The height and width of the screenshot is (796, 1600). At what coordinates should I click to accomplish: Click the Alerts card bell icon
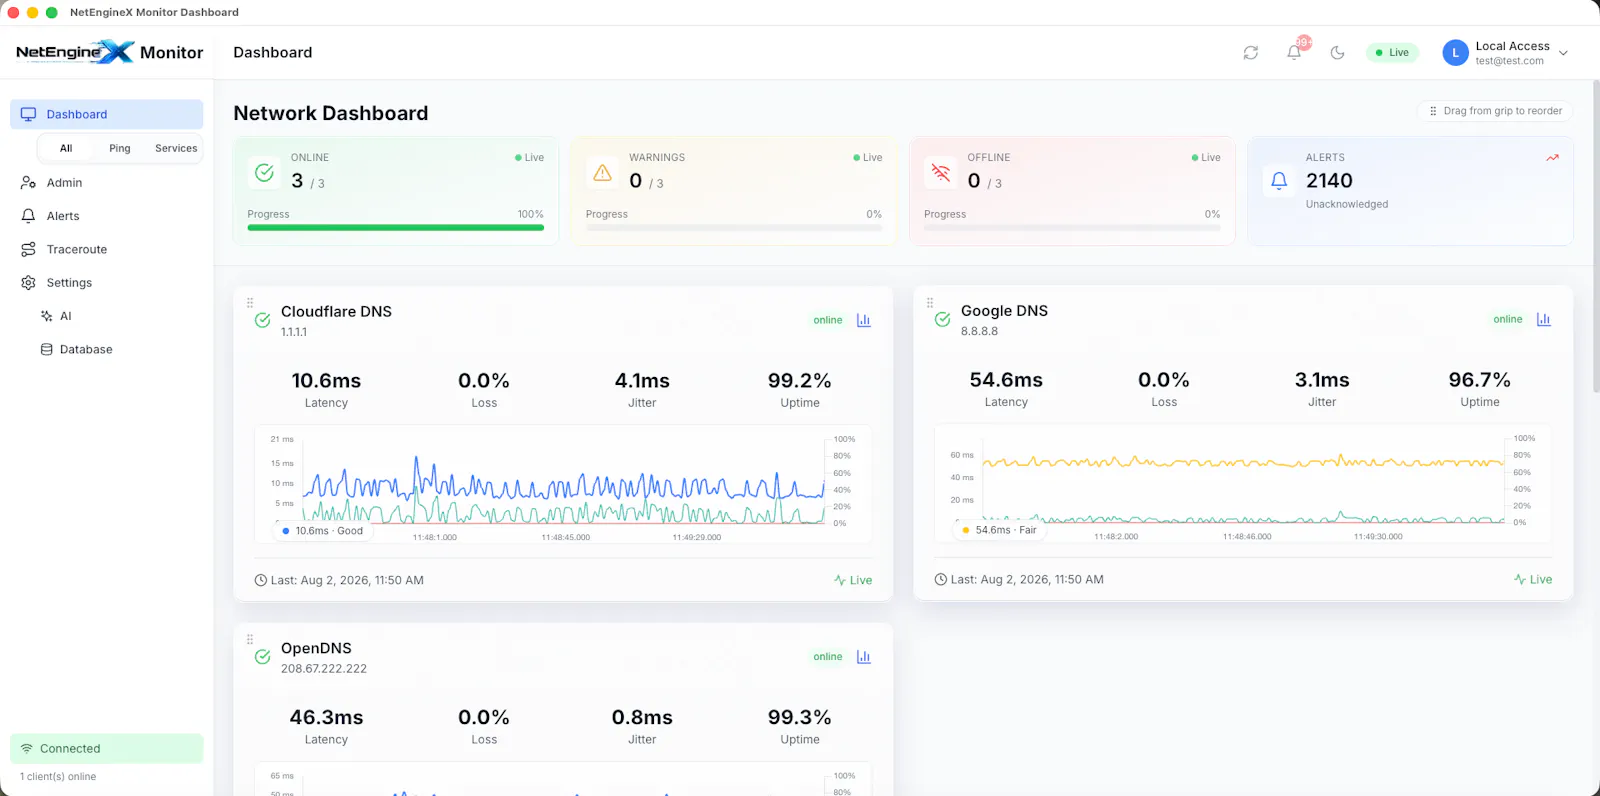point(1279,181)
